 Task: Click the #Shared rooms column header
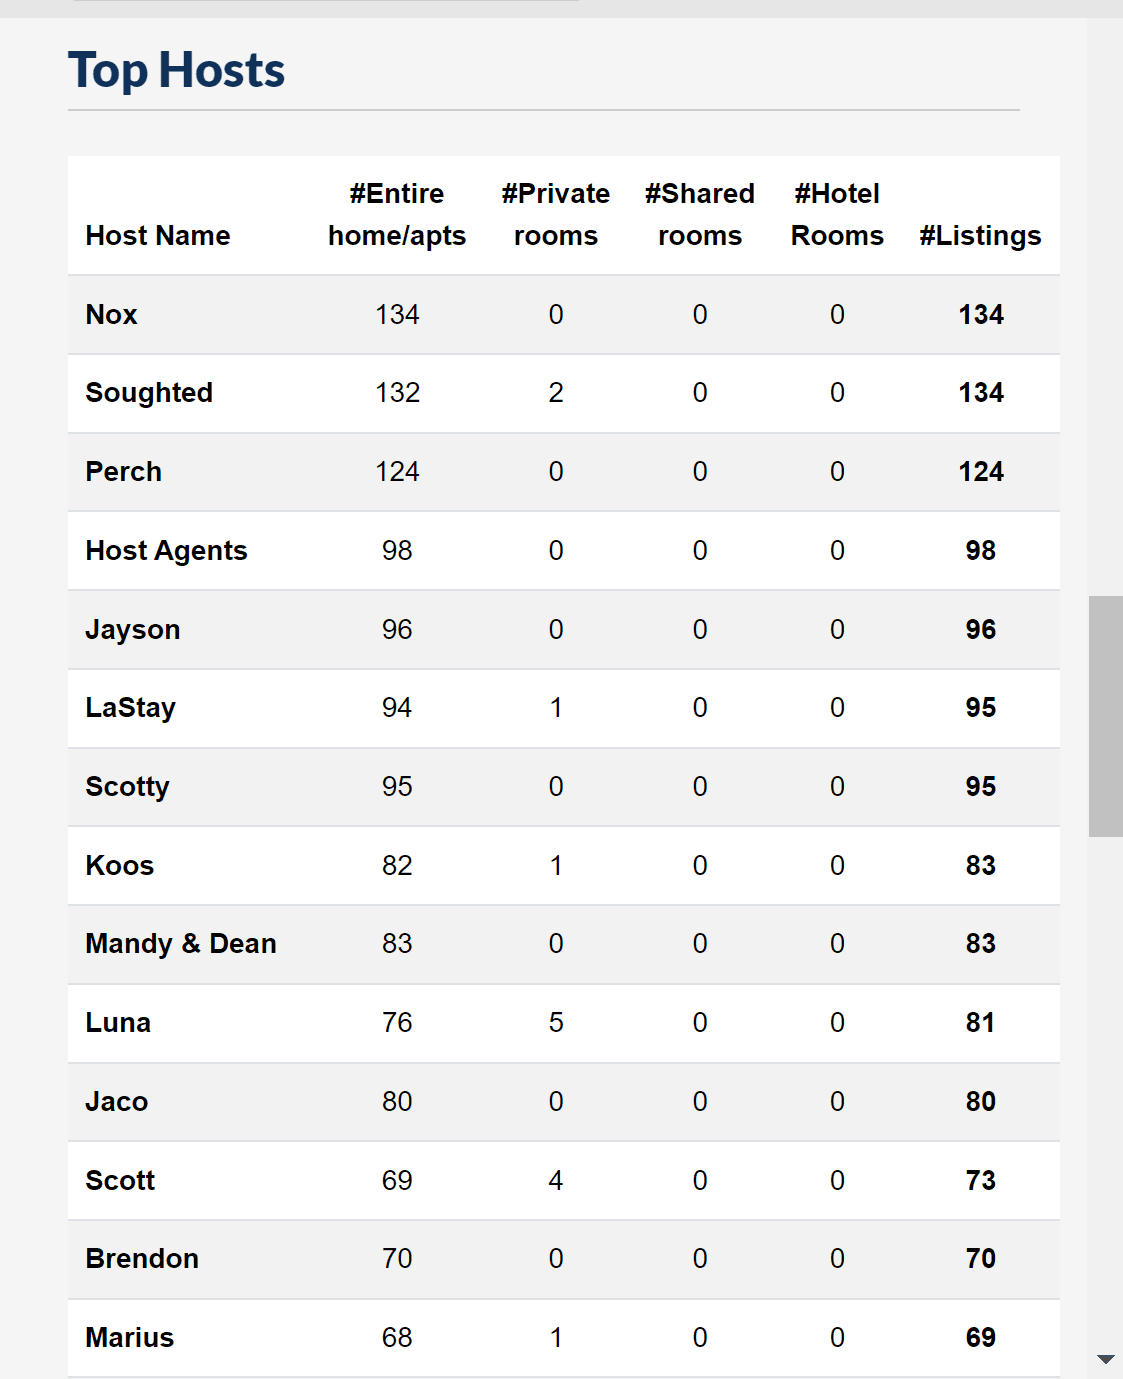[x=700, y=215]
